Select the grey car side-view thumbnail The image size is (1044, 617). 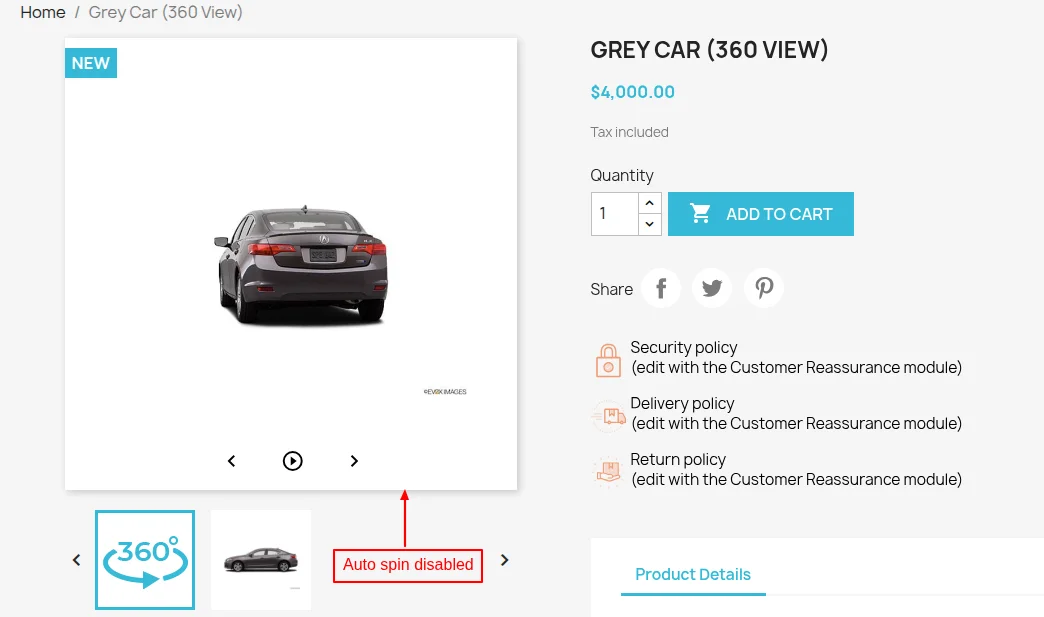[261, 560]
